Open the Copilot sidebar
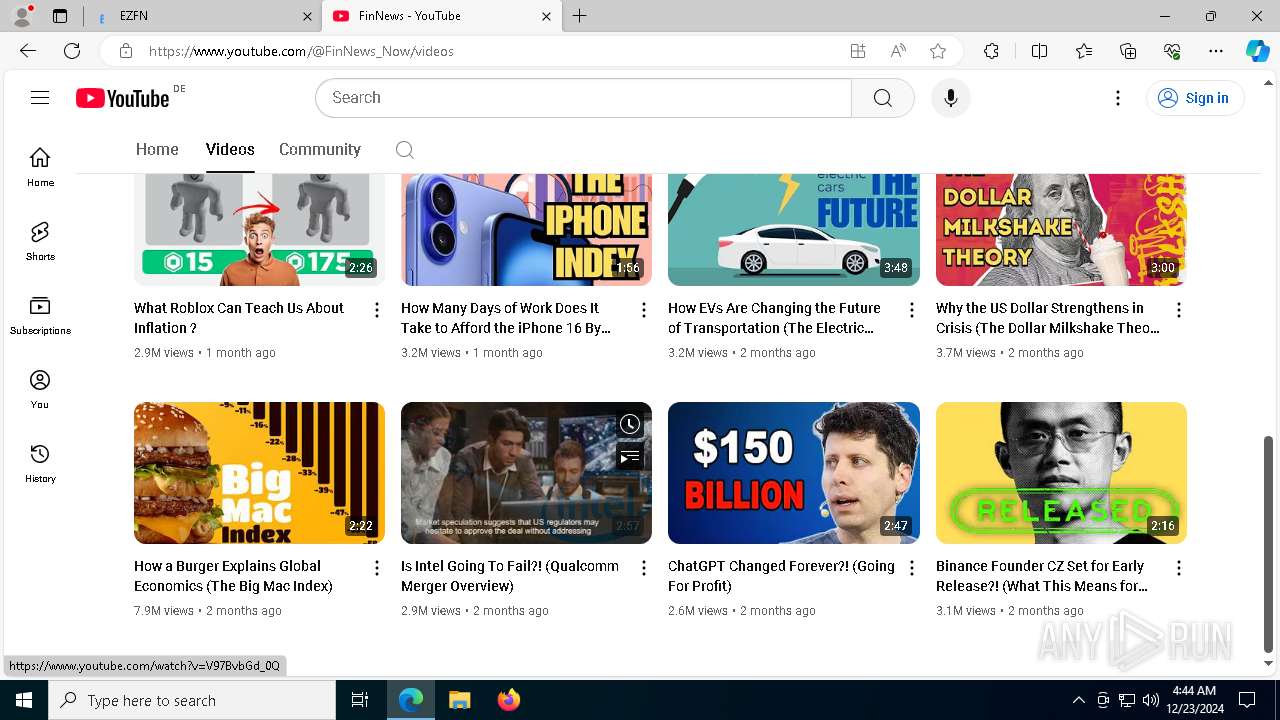Screen dimensions: 1280x720 [x=1257, y=51]
